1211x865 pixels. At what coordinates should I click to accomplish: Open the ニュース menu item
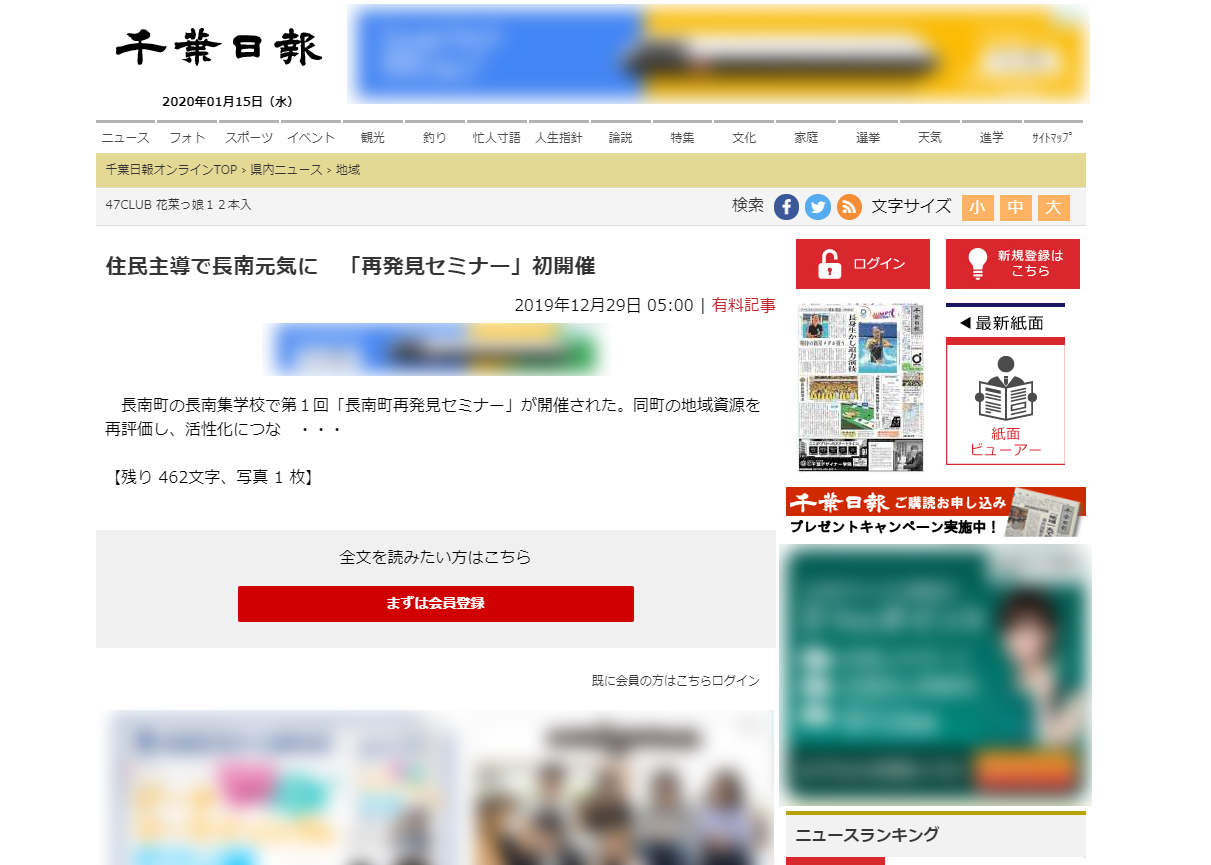(x=125, y=138)
